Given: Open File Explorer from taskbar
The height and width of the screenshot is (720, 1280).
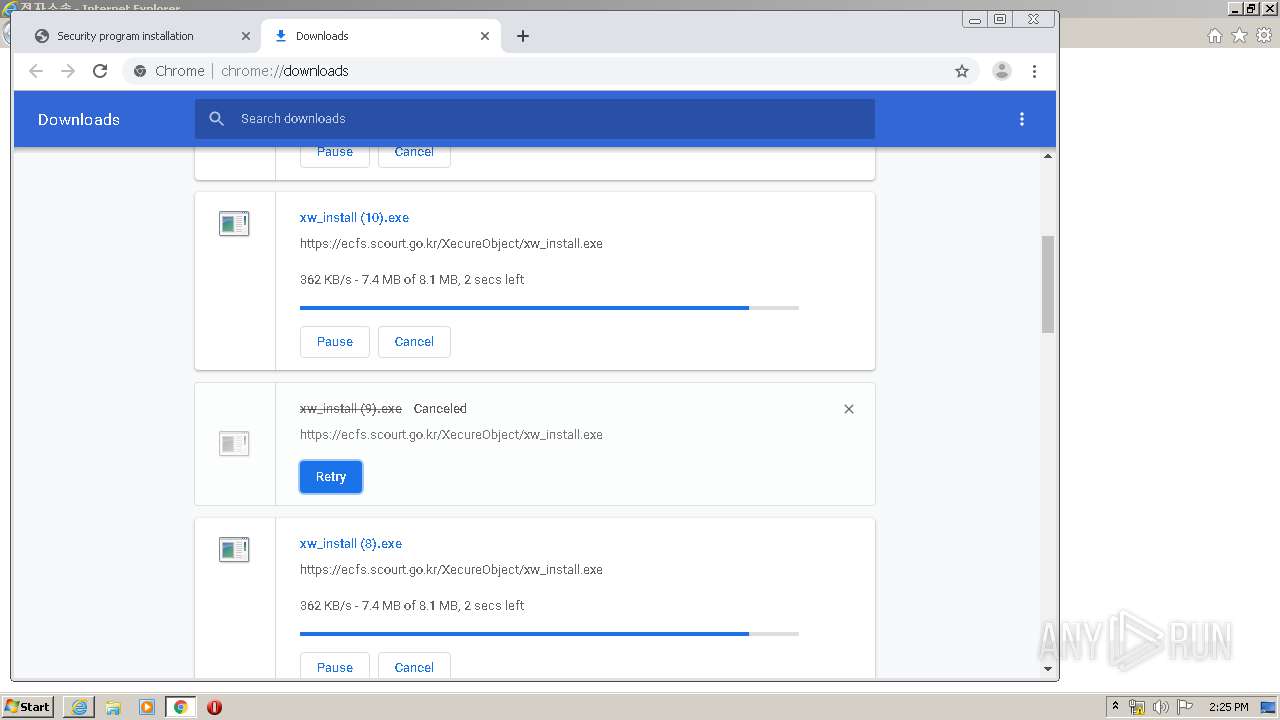Looking at the screenshot, I should (113, 707).
